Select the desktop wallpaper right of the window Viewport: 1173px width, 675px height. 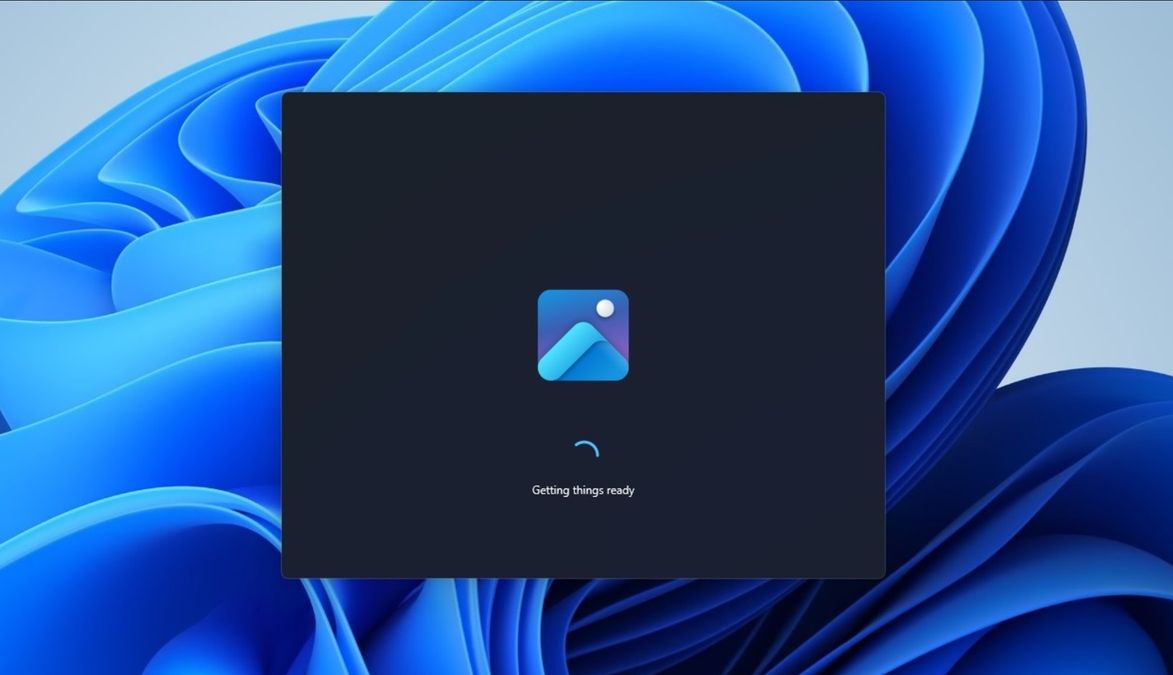coord(1029,337)
